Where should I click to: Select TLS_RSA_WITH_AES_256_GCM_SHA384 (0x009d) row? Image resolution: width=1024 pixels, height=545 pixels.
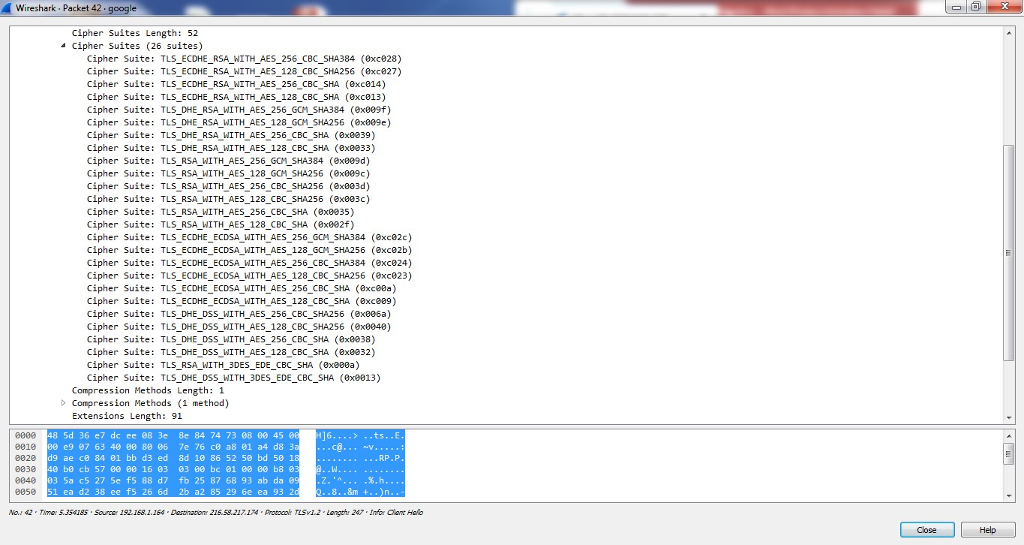coord(229,161)
